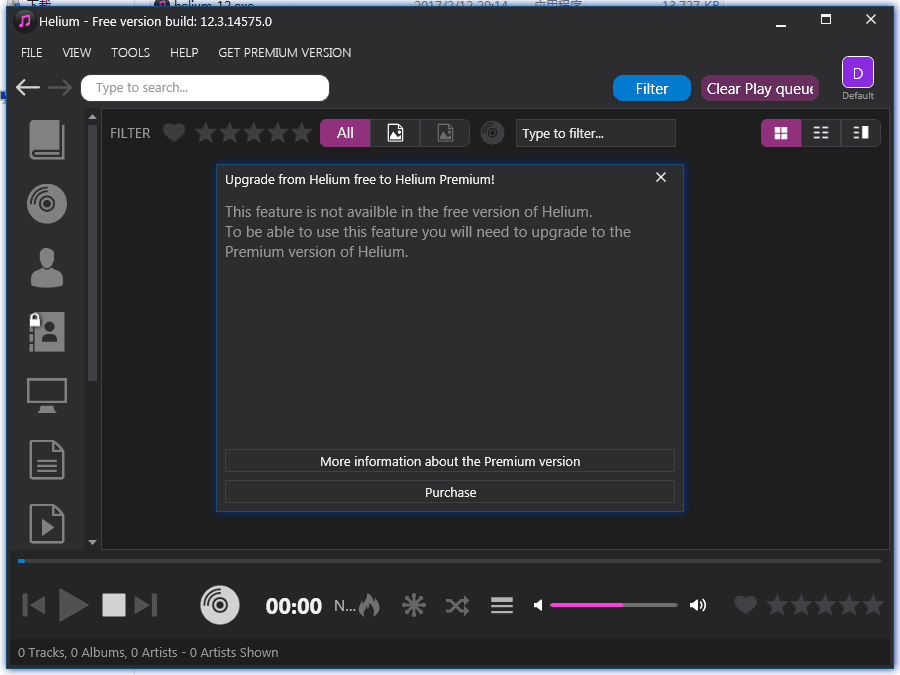Image resolution: width=900 pixels, height=675 pixels.
Task: Select the with-picture filter button
Action: pyautogui.click(x=395, y=133)
